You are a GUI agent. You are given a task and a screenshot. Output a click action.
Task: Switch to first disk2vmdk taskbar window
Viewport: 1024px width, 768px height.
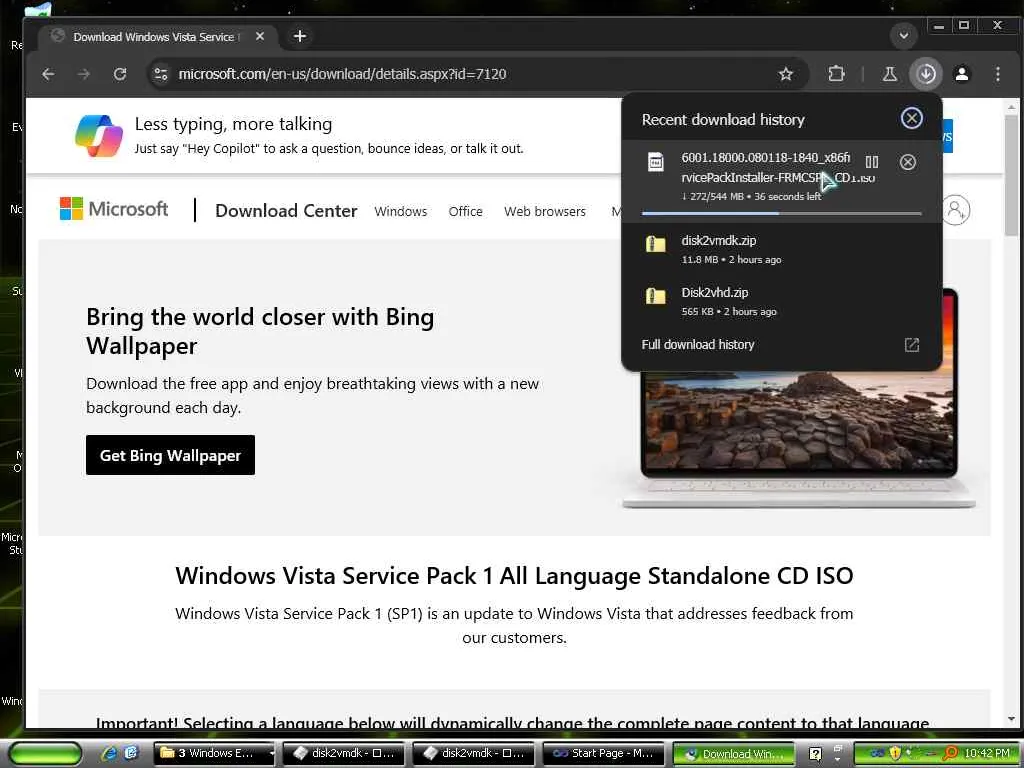tap(344, 754)
